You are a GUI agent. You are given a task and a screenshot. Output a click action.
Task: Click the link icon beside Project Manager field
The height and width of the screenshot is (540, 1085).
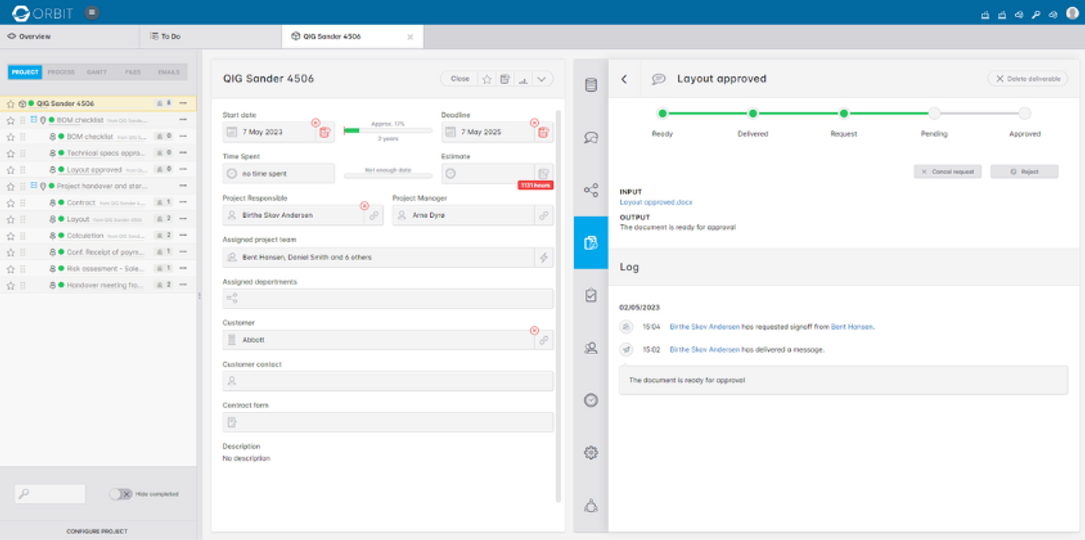click(543, 215)
